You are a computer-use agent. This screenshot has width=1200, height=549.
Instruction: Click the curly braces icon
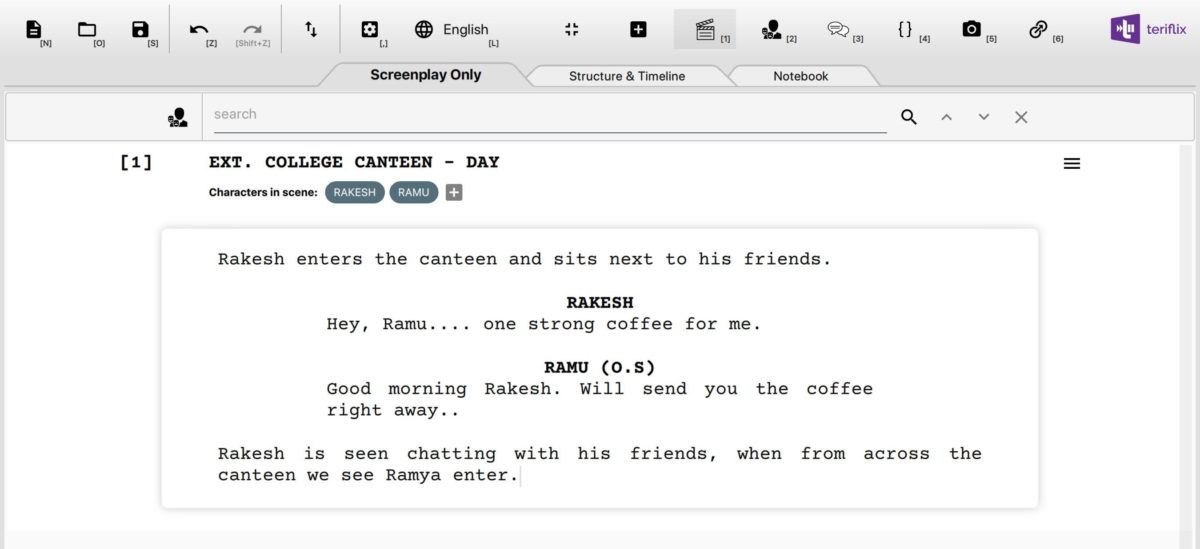pyautogui.click(x=905, y=30)
